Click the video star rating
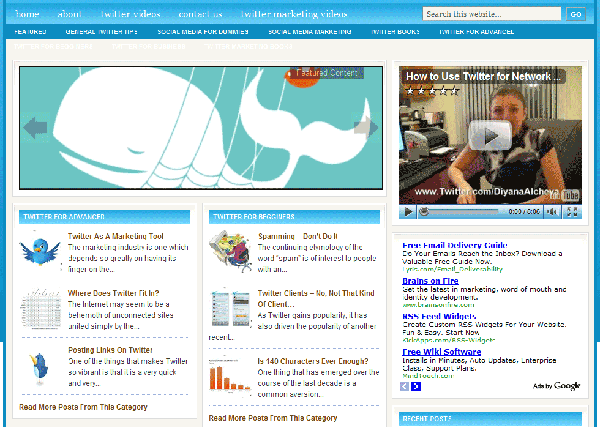Viewport: 600px width, 427px height. click(x=432, y=91)
